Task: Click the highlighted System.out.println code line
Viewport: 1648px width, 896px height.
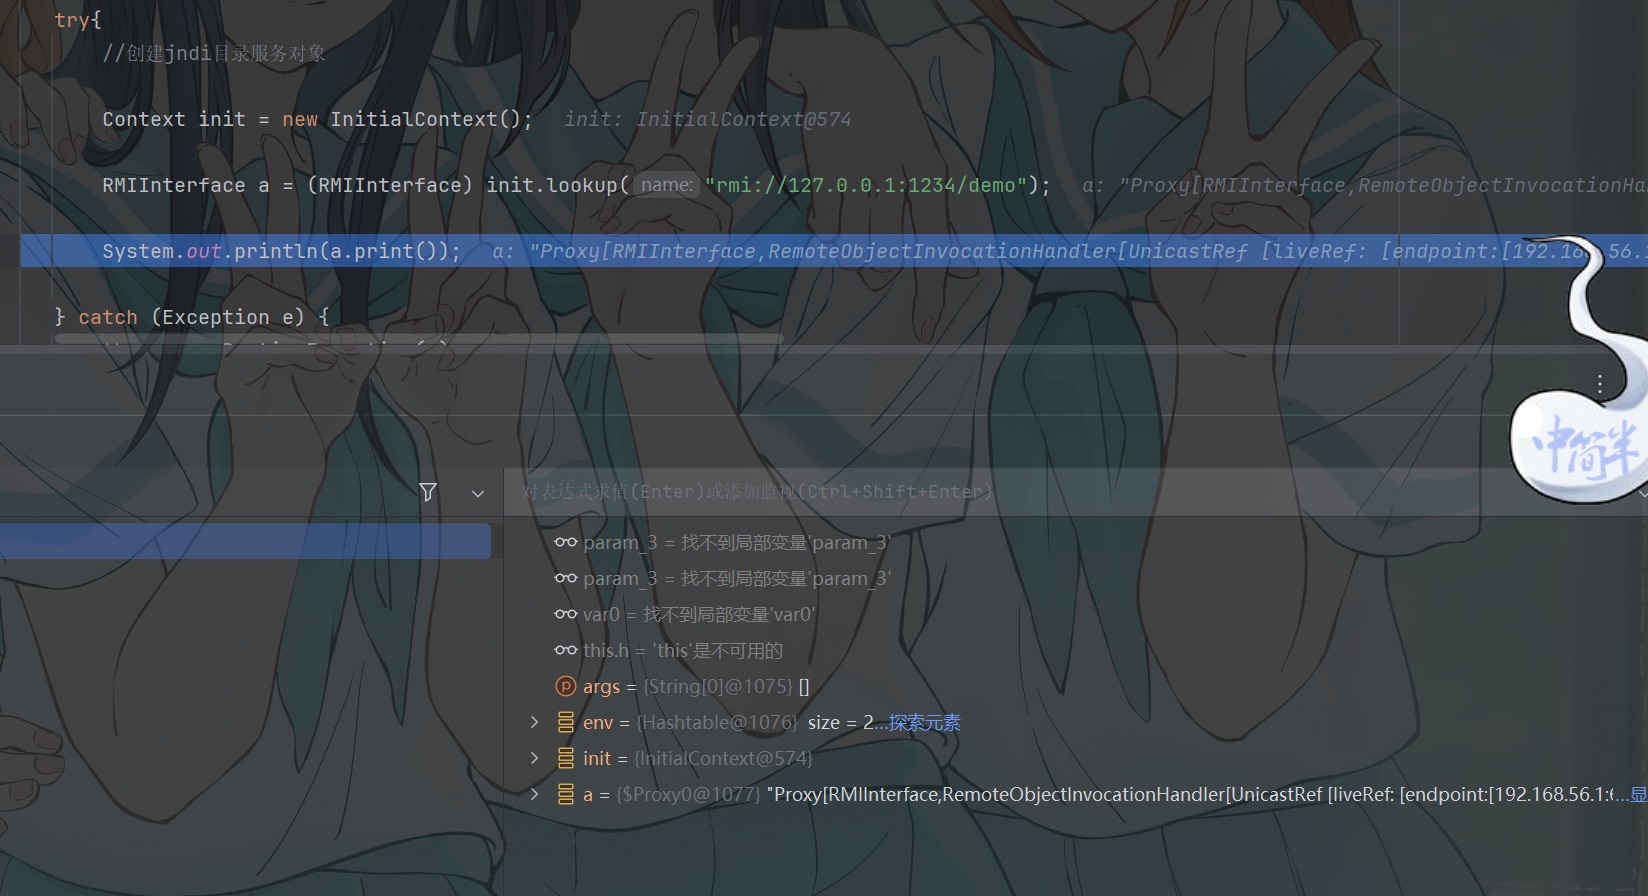Action: click(x=834, y=251)
